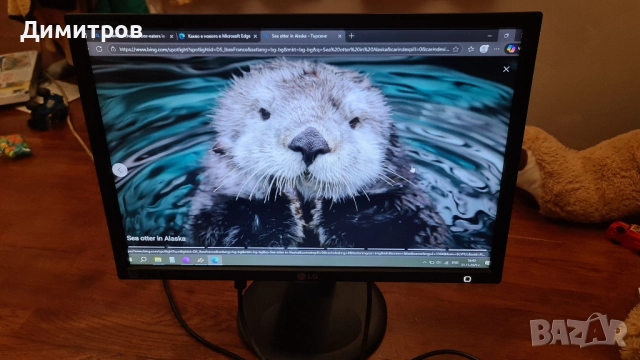The image size is (640, 360).
Task: Click the Sea otter in Alaska caption
Action: coord(156,238)
